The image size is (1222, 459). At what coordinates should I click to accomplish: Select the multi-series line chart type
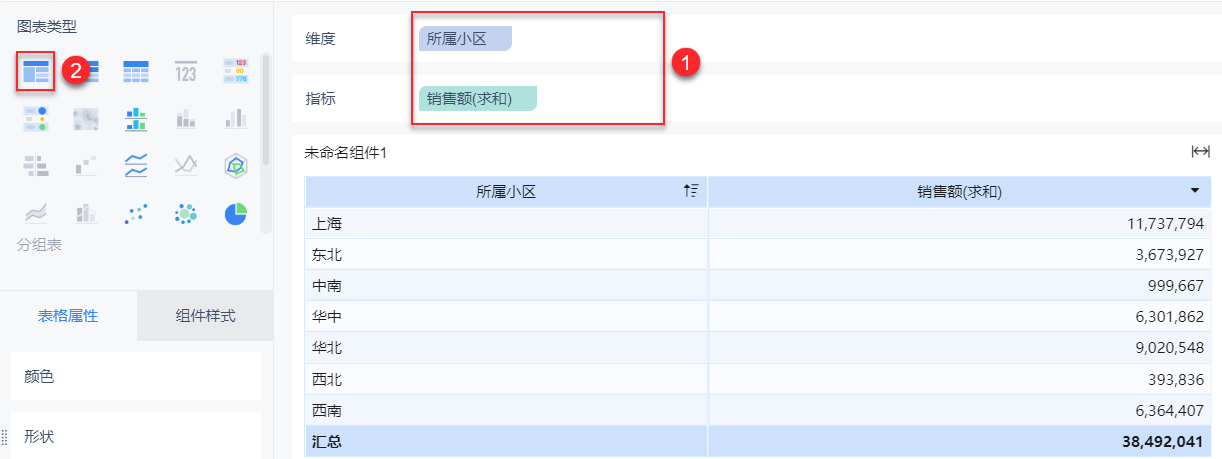pyautogui.click(x=136, y=165)
